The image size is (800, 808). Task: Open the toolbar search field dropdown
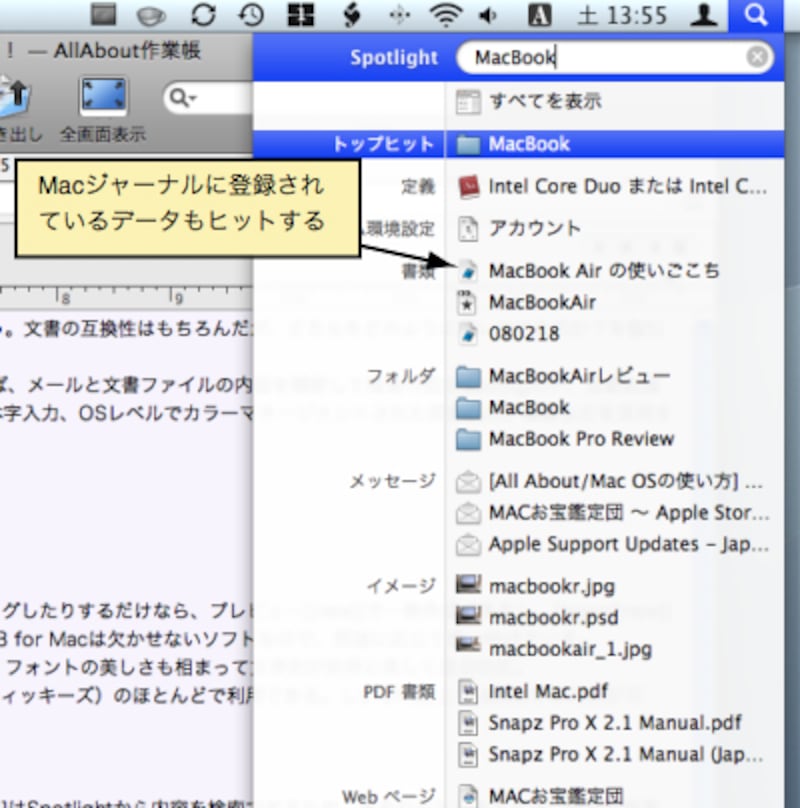tap(183, 98)
